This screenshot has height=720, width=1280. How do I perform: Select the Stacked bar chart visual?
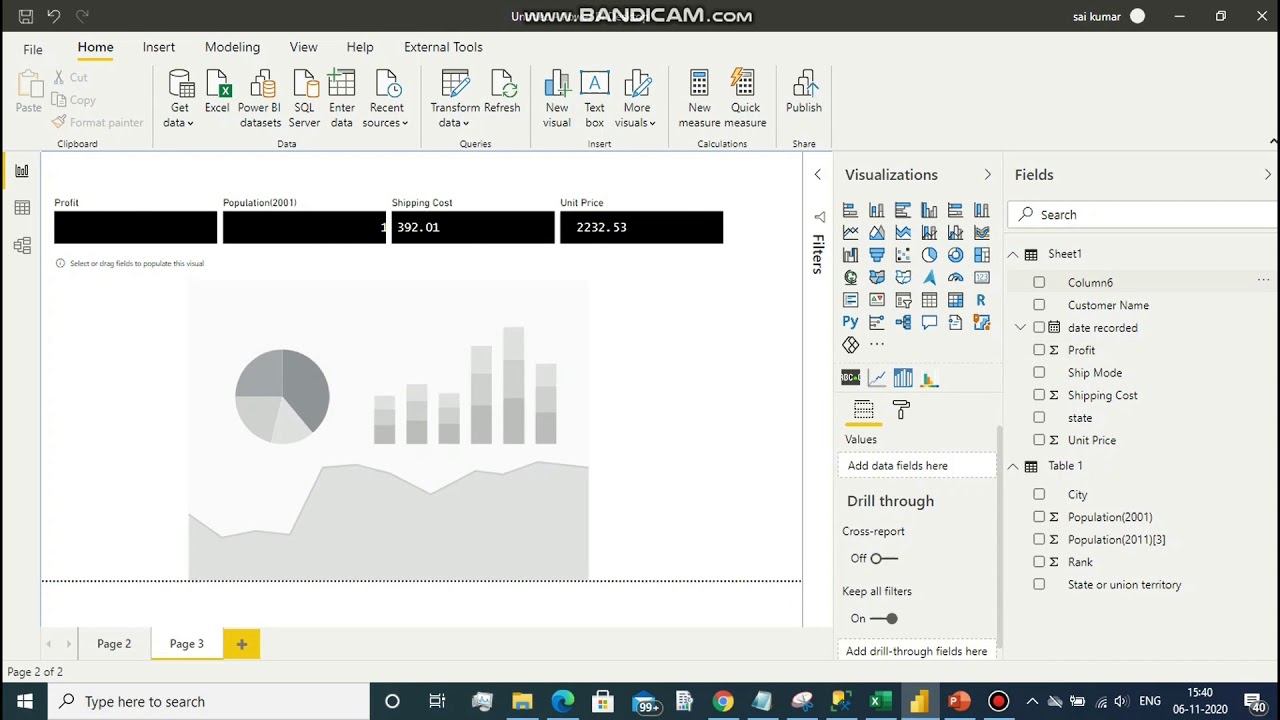pos(851,210)
